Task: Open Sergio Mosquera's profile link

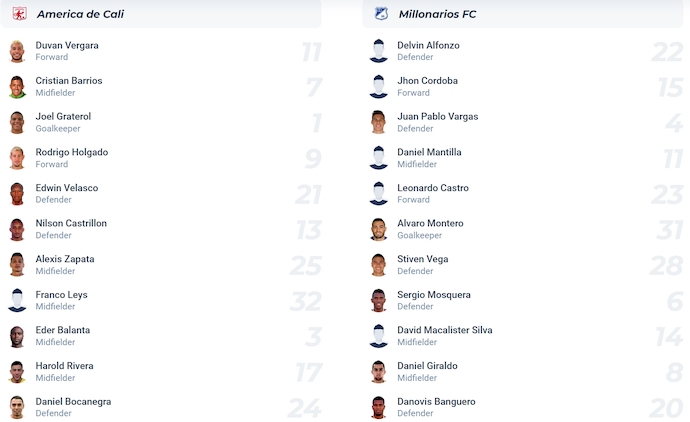Action: (x=434, y=295)
